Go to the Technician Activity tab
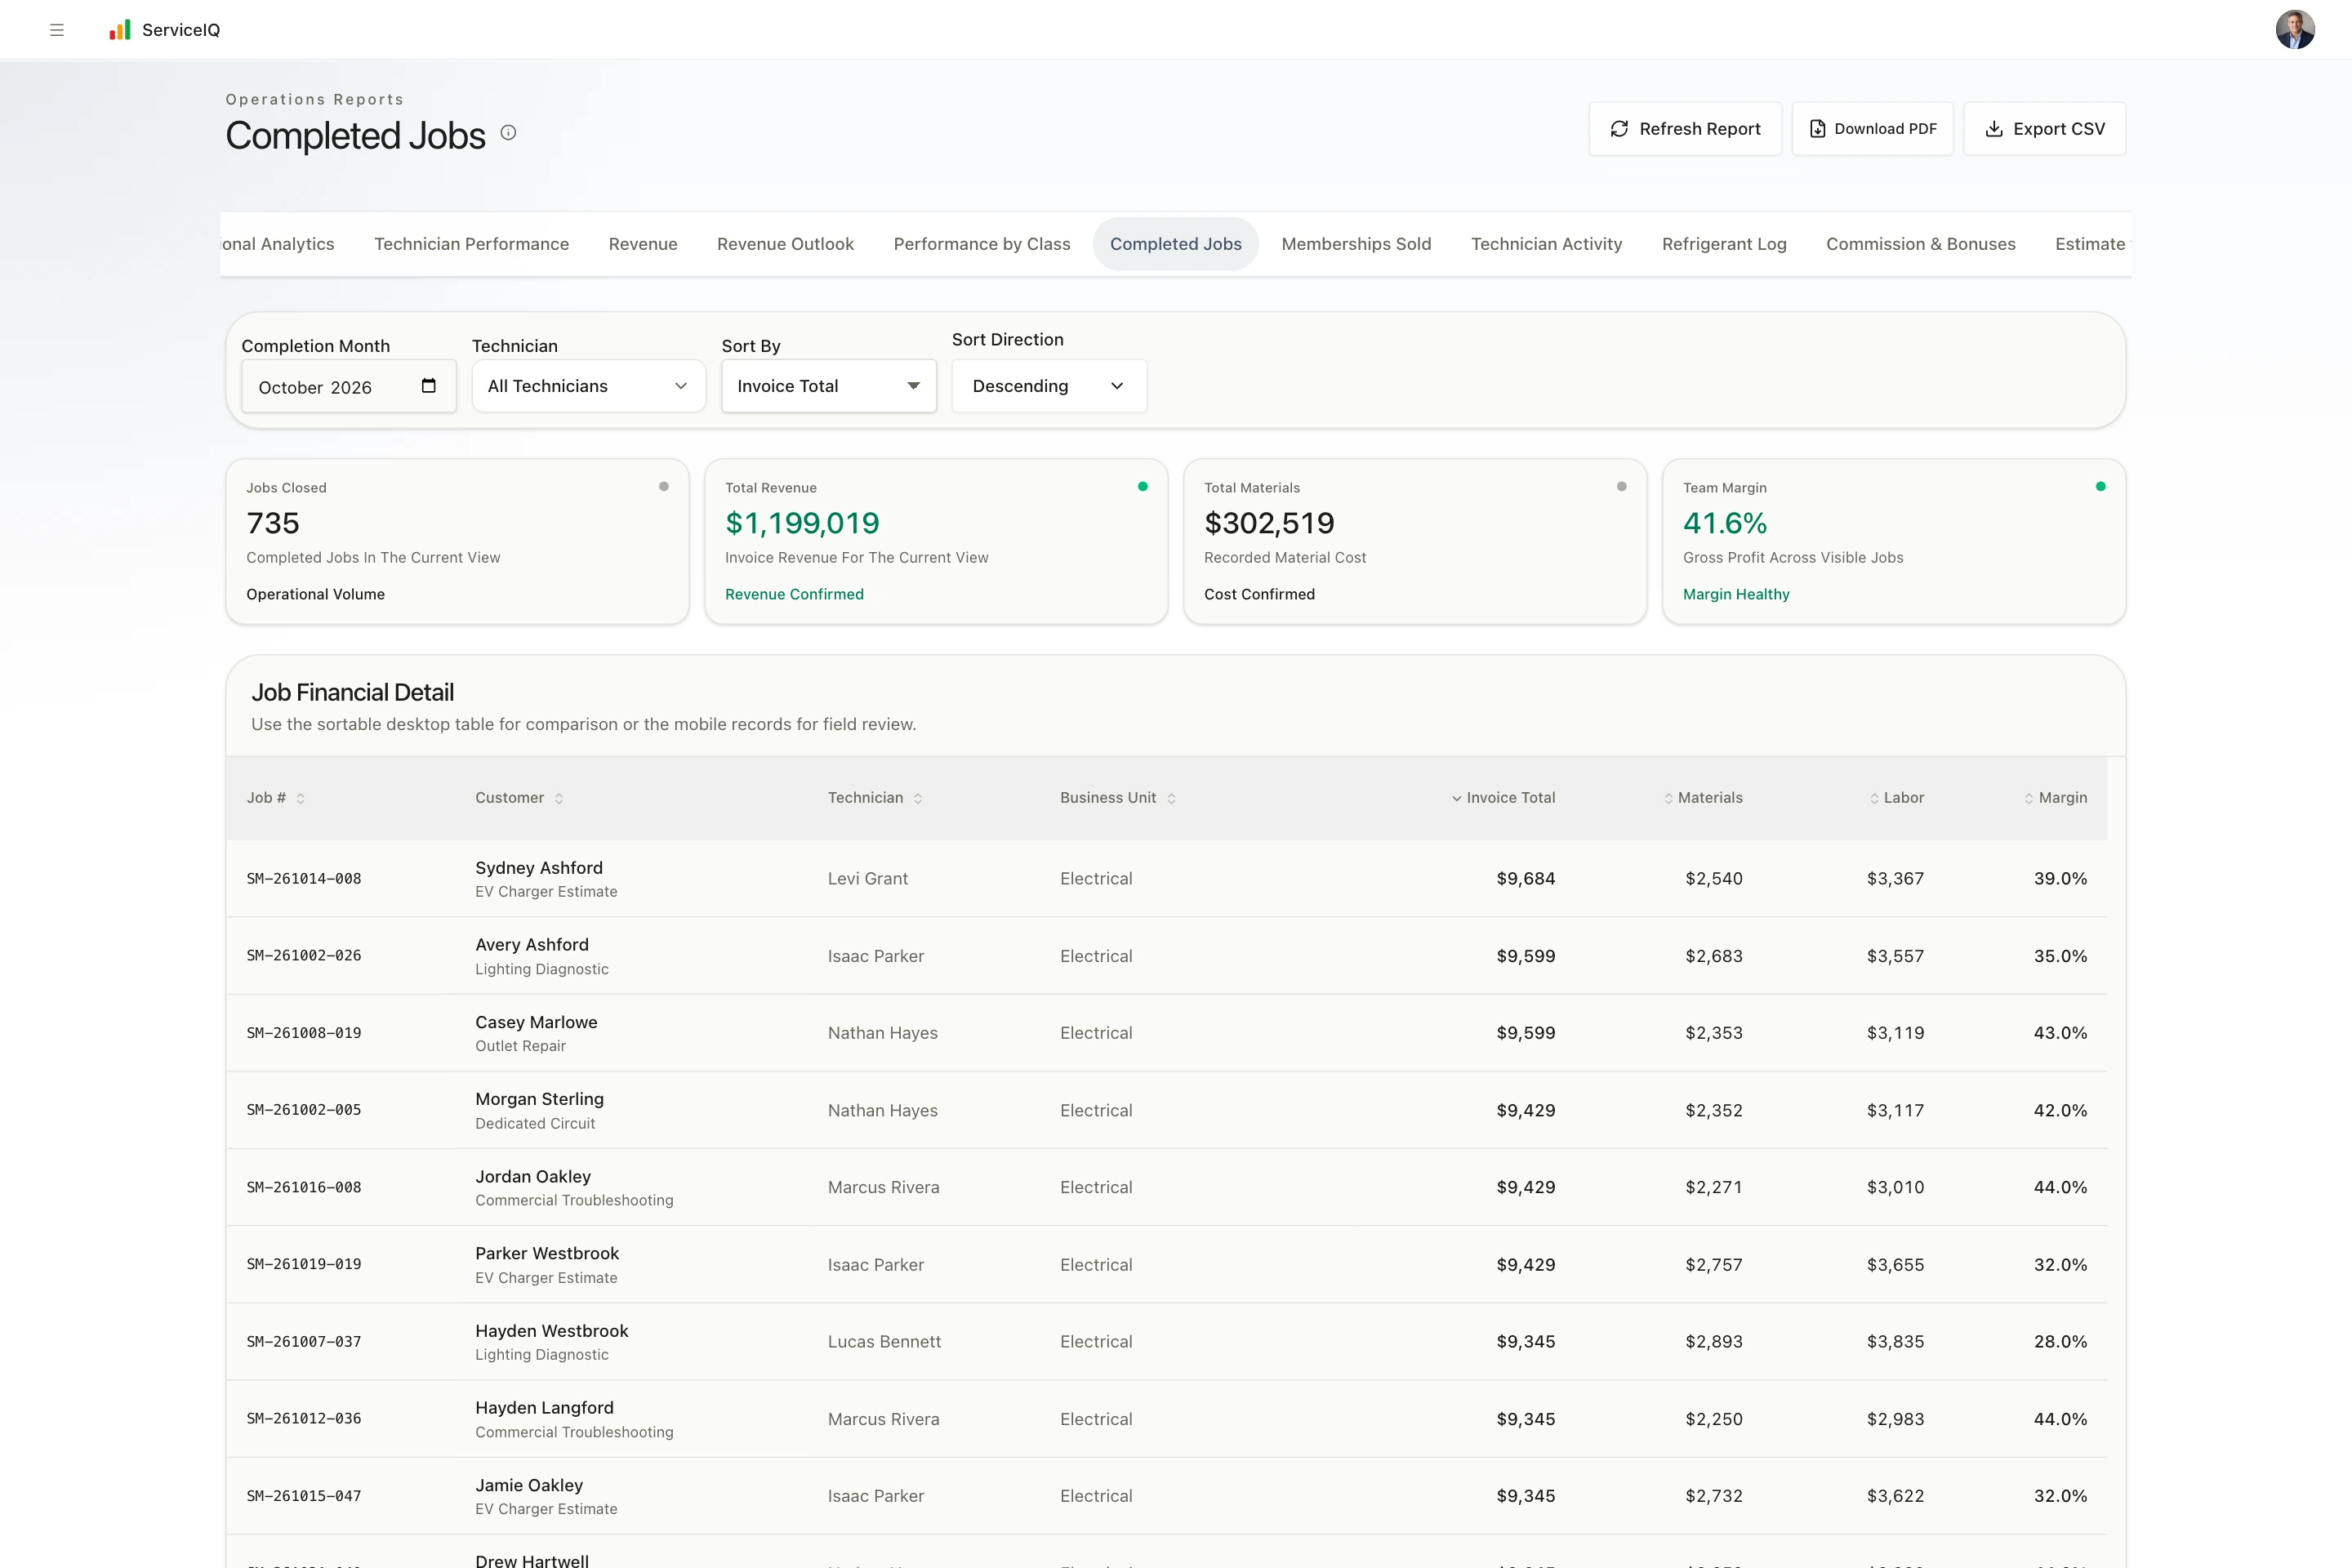Viewport: 2352px width, 1568px height. [x=1546, y=244]
